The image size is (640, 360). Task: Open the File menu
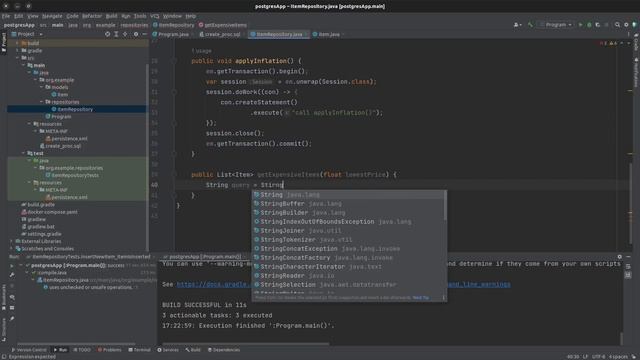[x=6, y=16]
